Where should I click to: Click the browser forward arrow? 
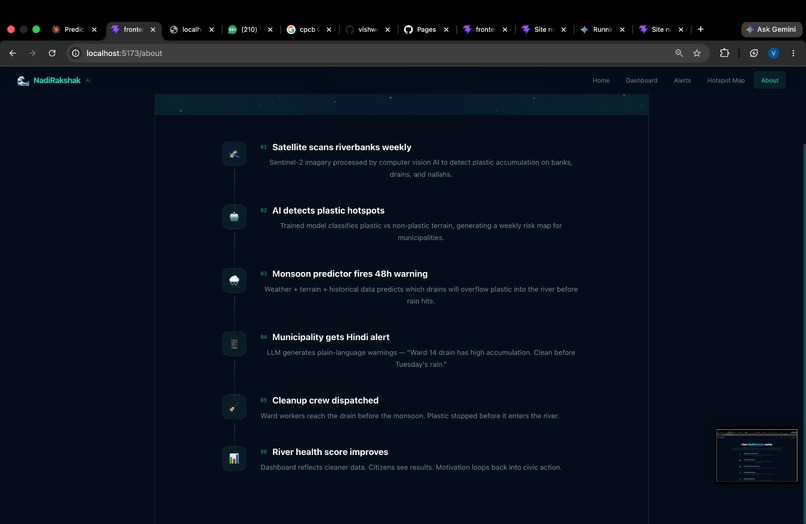click(32, 53)
